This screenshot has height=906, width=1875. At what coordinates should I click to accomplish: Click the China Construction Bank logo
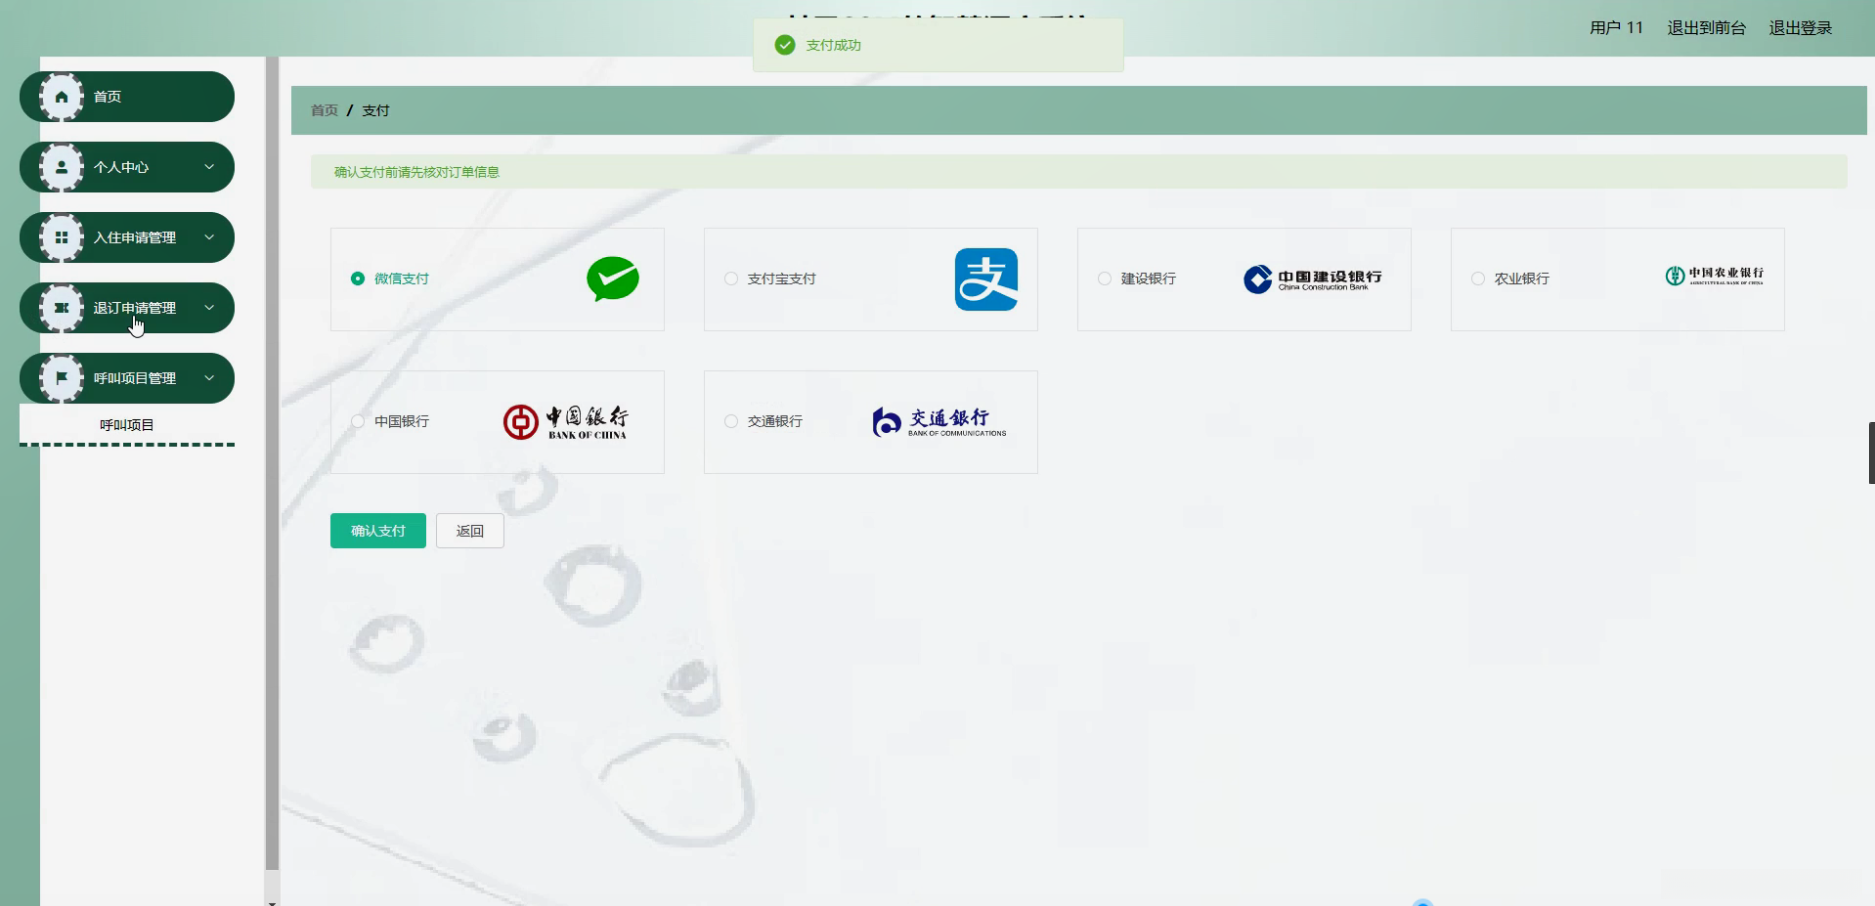point(1313,279)
